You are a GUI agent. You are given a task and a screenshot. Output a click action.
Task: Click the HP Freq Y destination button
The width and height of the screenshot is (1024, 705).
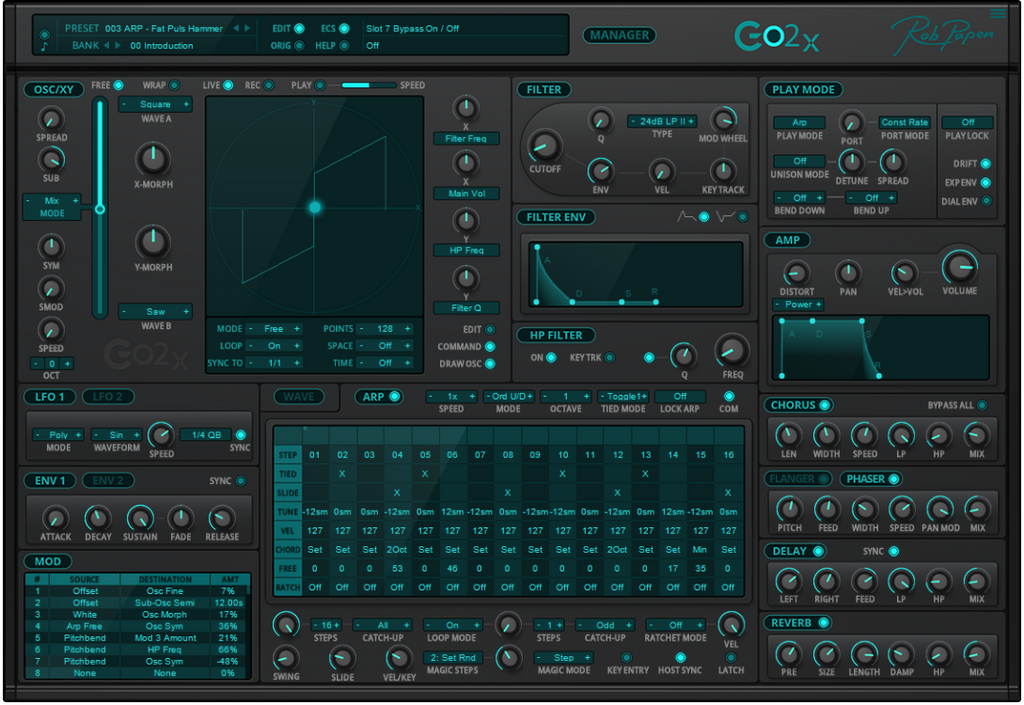(466, 250)
